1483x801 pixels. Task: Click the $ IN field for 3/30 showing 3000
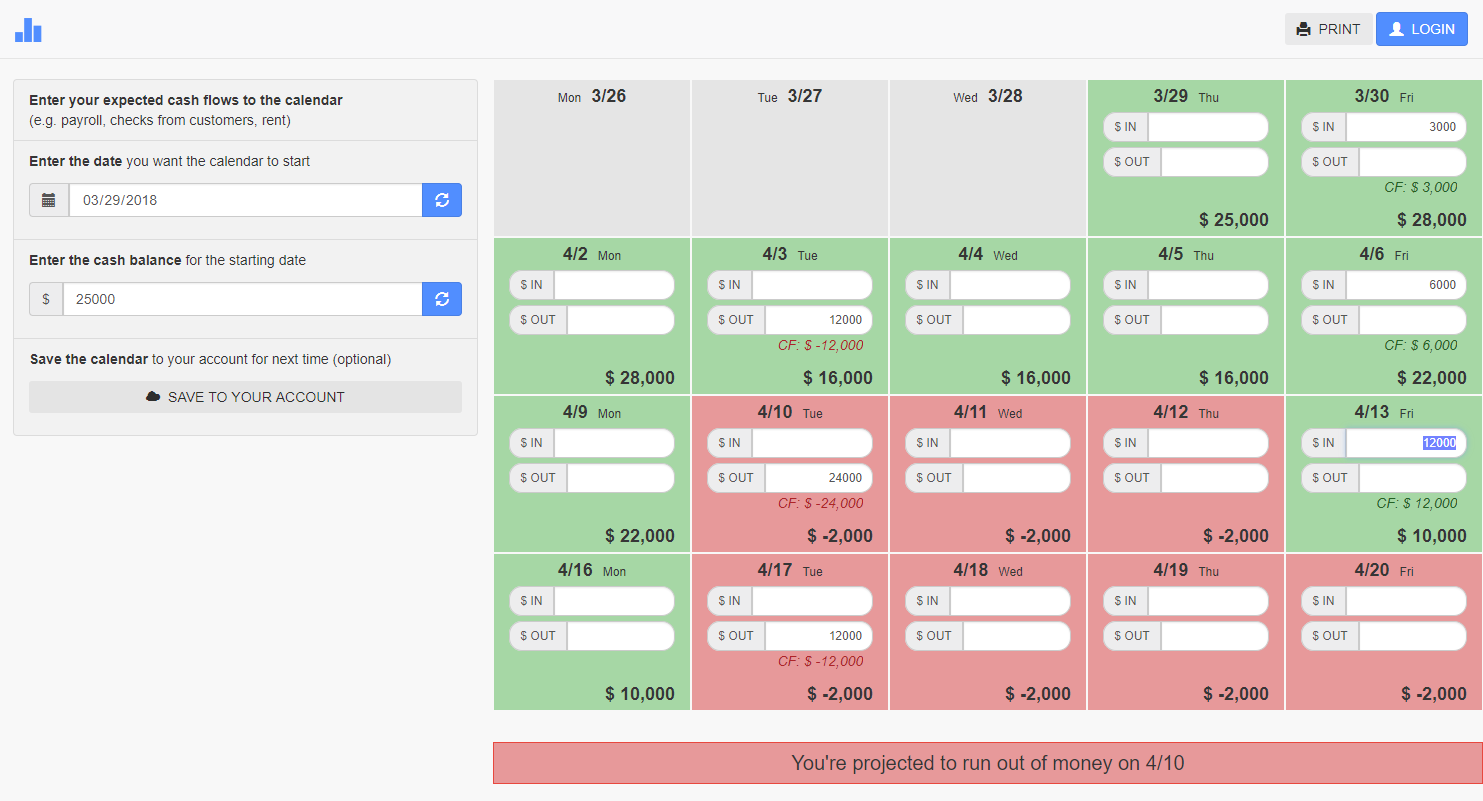1406,127
